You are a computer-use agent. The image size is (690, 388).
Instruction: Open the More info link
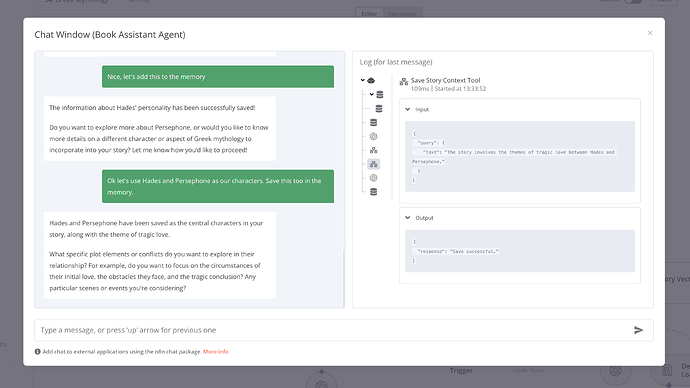coord(216,351)
